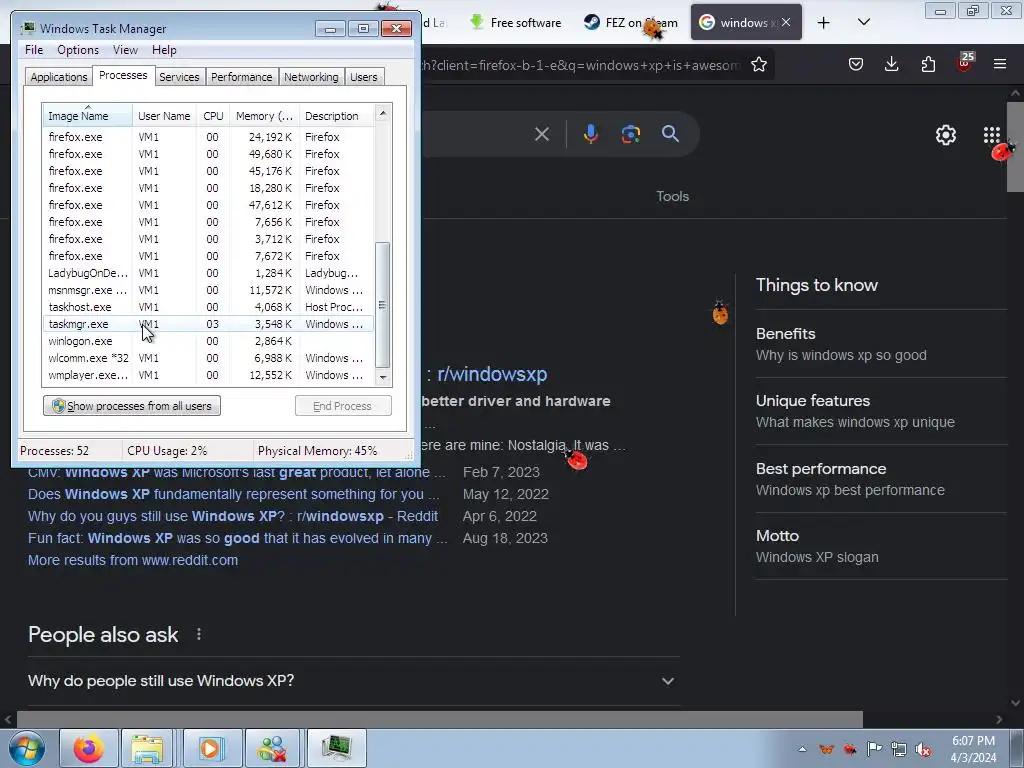Open the View menu in Task Manager
The width and height of the screenshot is (1024, 768).
tap(125, 50)
